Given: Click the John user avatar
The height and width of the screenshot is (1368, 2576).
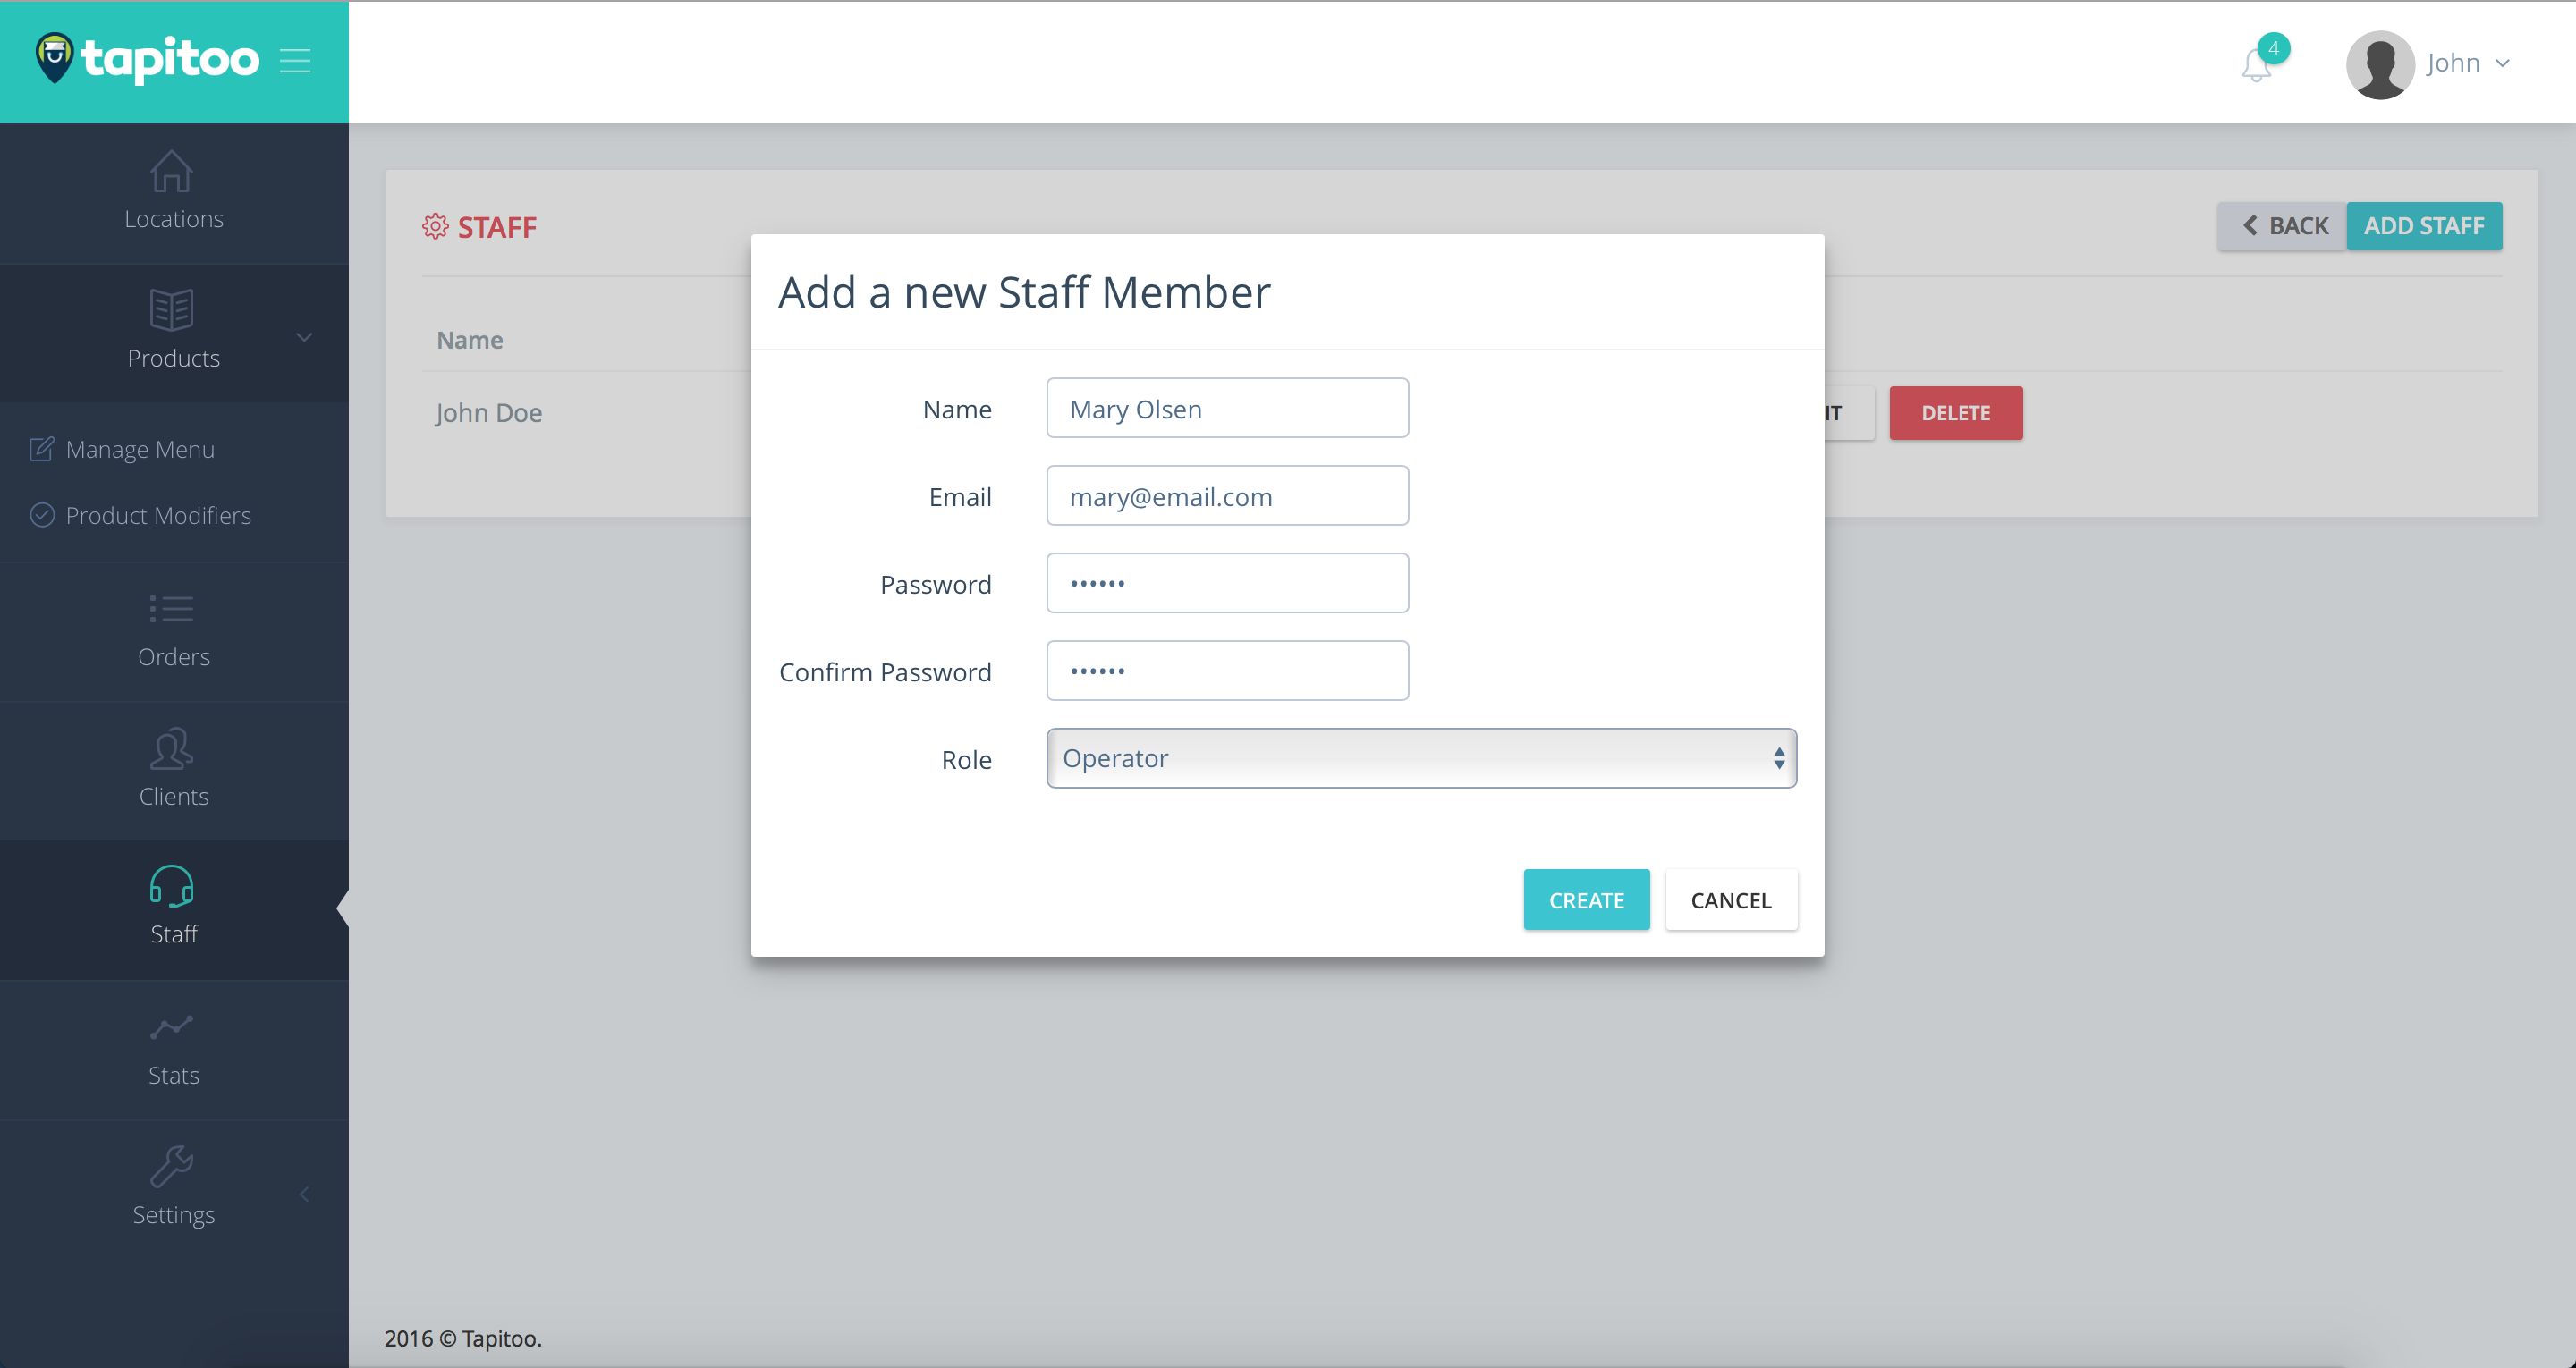Looking at the screenshot, I should [2381, 64].
